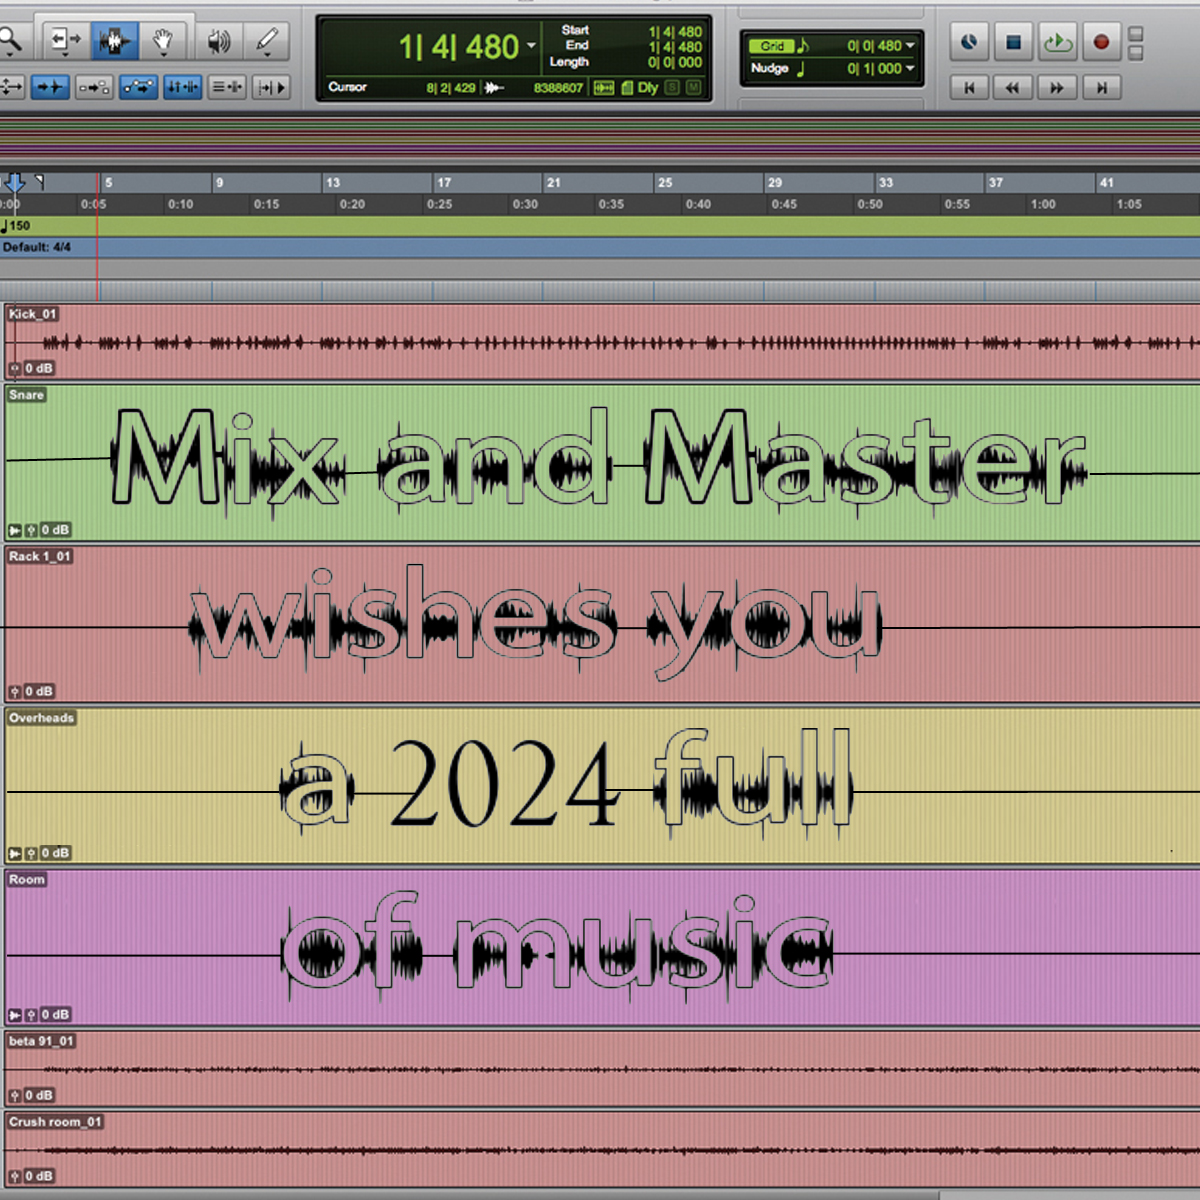Select the Grabber hand tool

coord(163,41)
